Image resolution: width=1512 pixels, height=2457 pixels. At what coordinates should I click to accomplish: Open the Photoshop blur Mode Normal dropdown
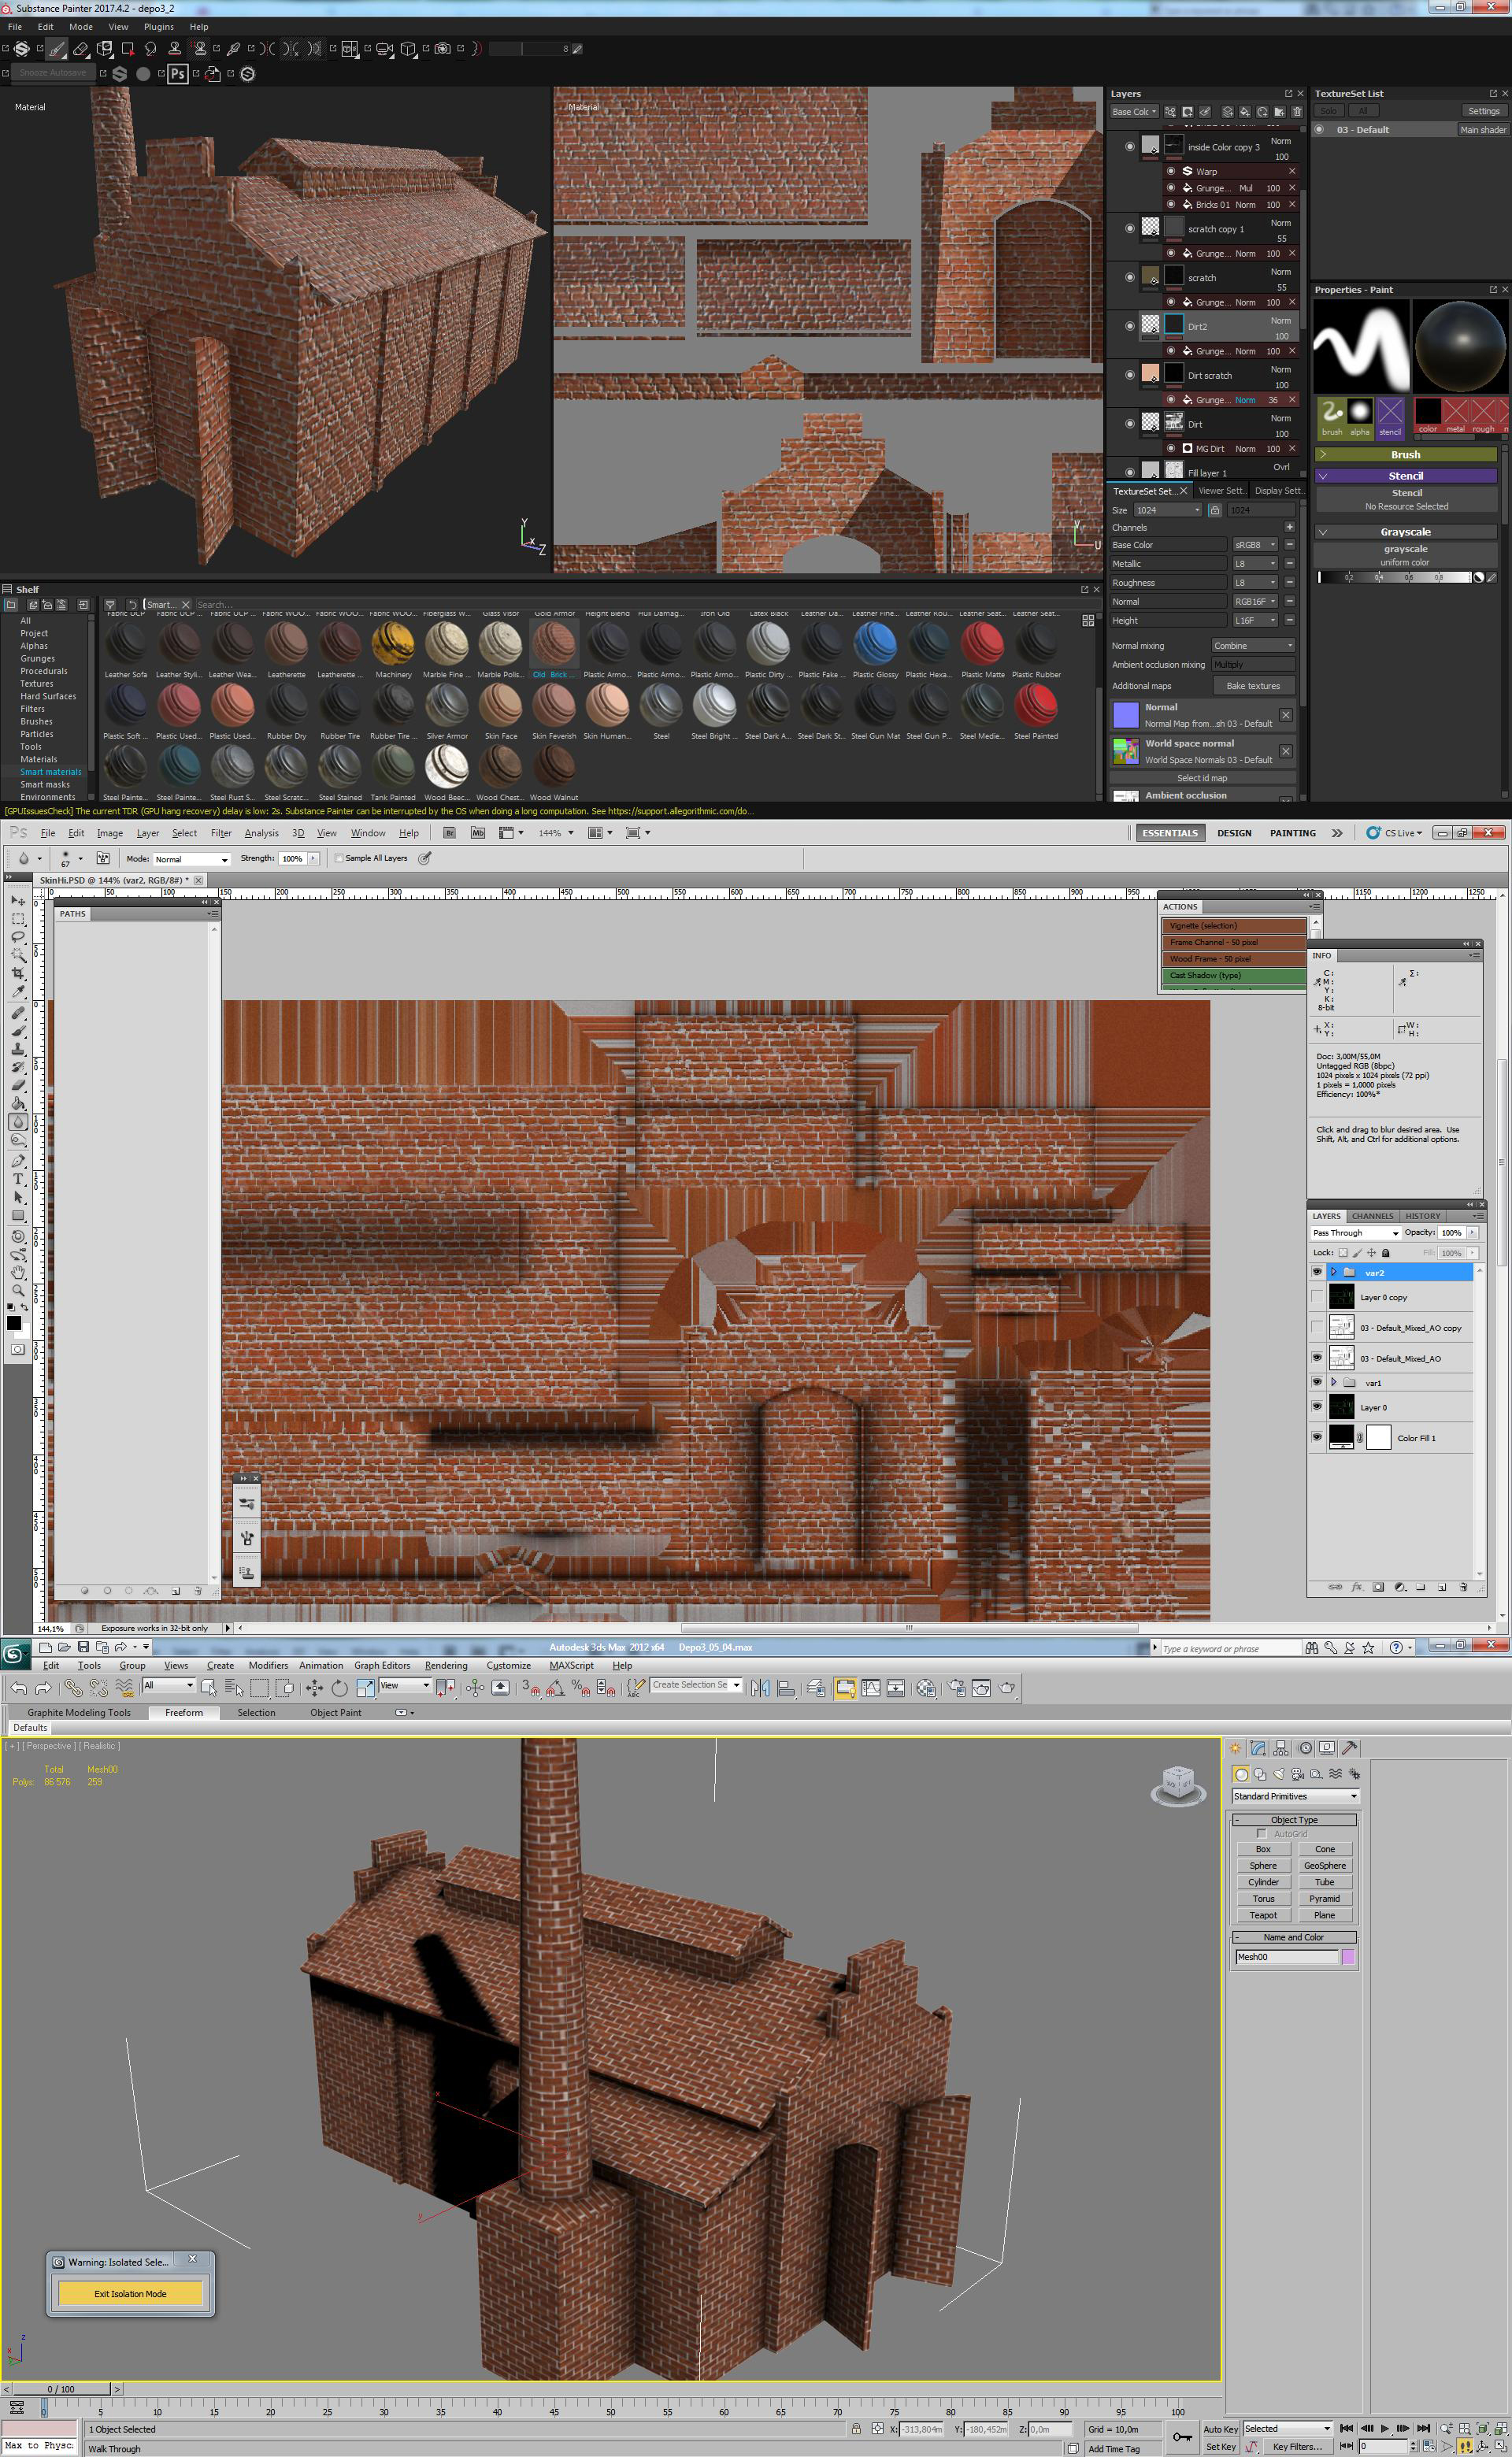pyautogui.click(x=191, y=859)
